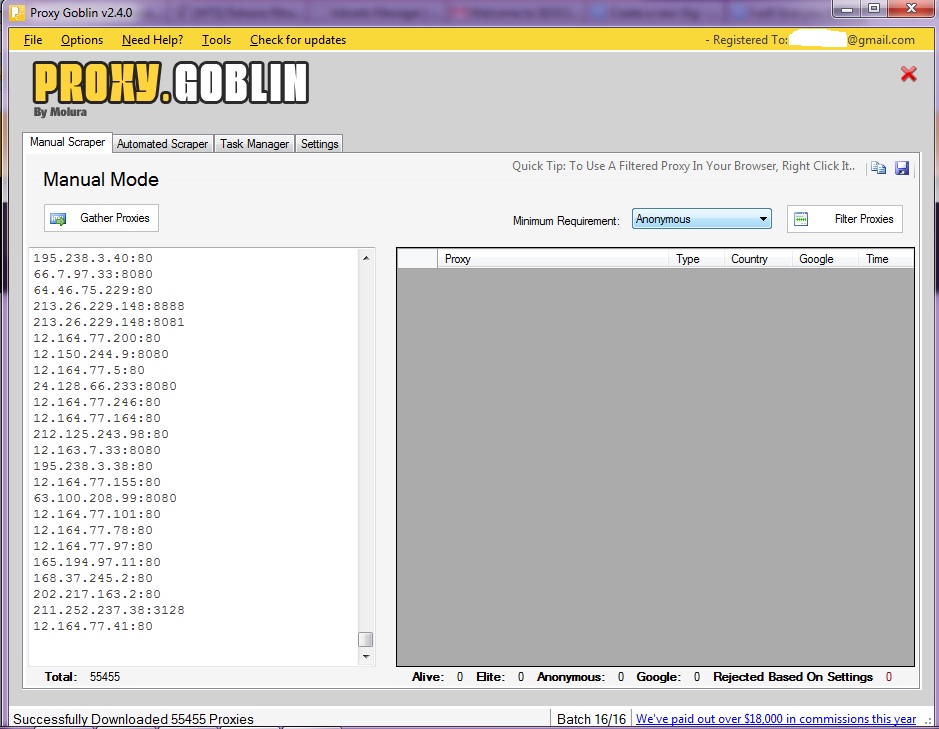Screen dimensions: 939x729
Task: Open the Tools menu
Action: [x=216, y=40]
